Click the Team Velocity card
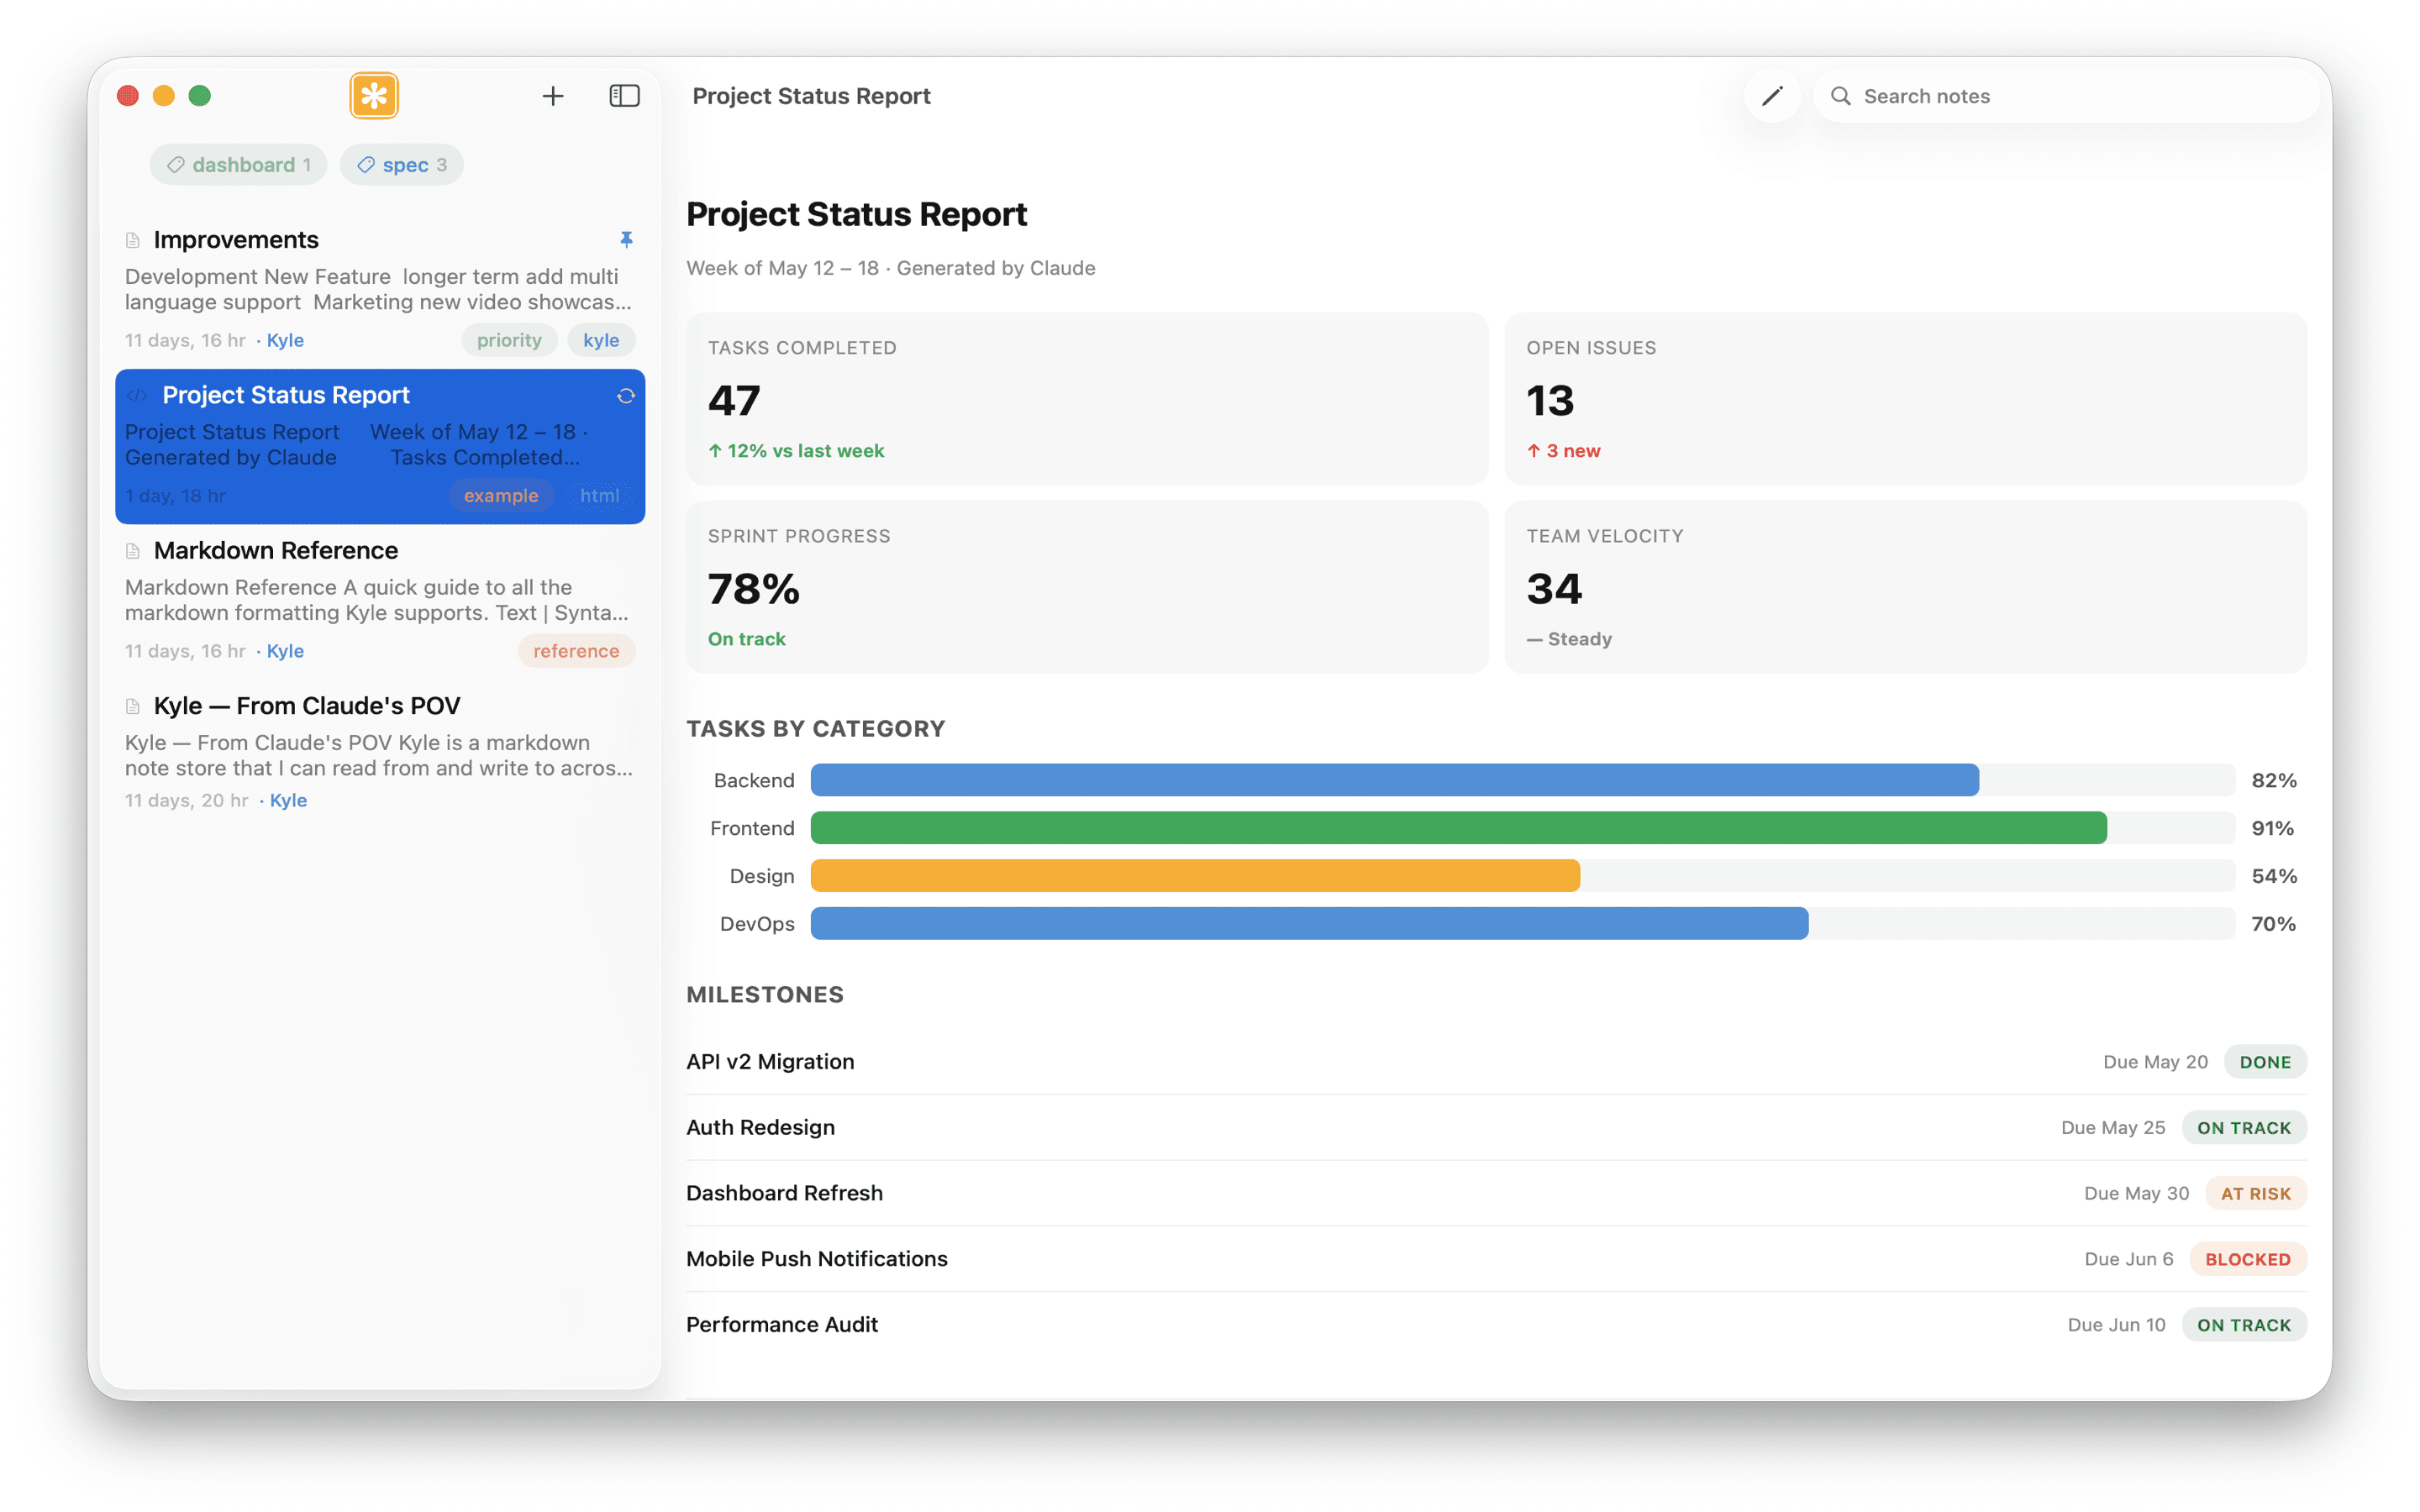The height and width of the screenshot is (1512, 2420). (1905, 587)
